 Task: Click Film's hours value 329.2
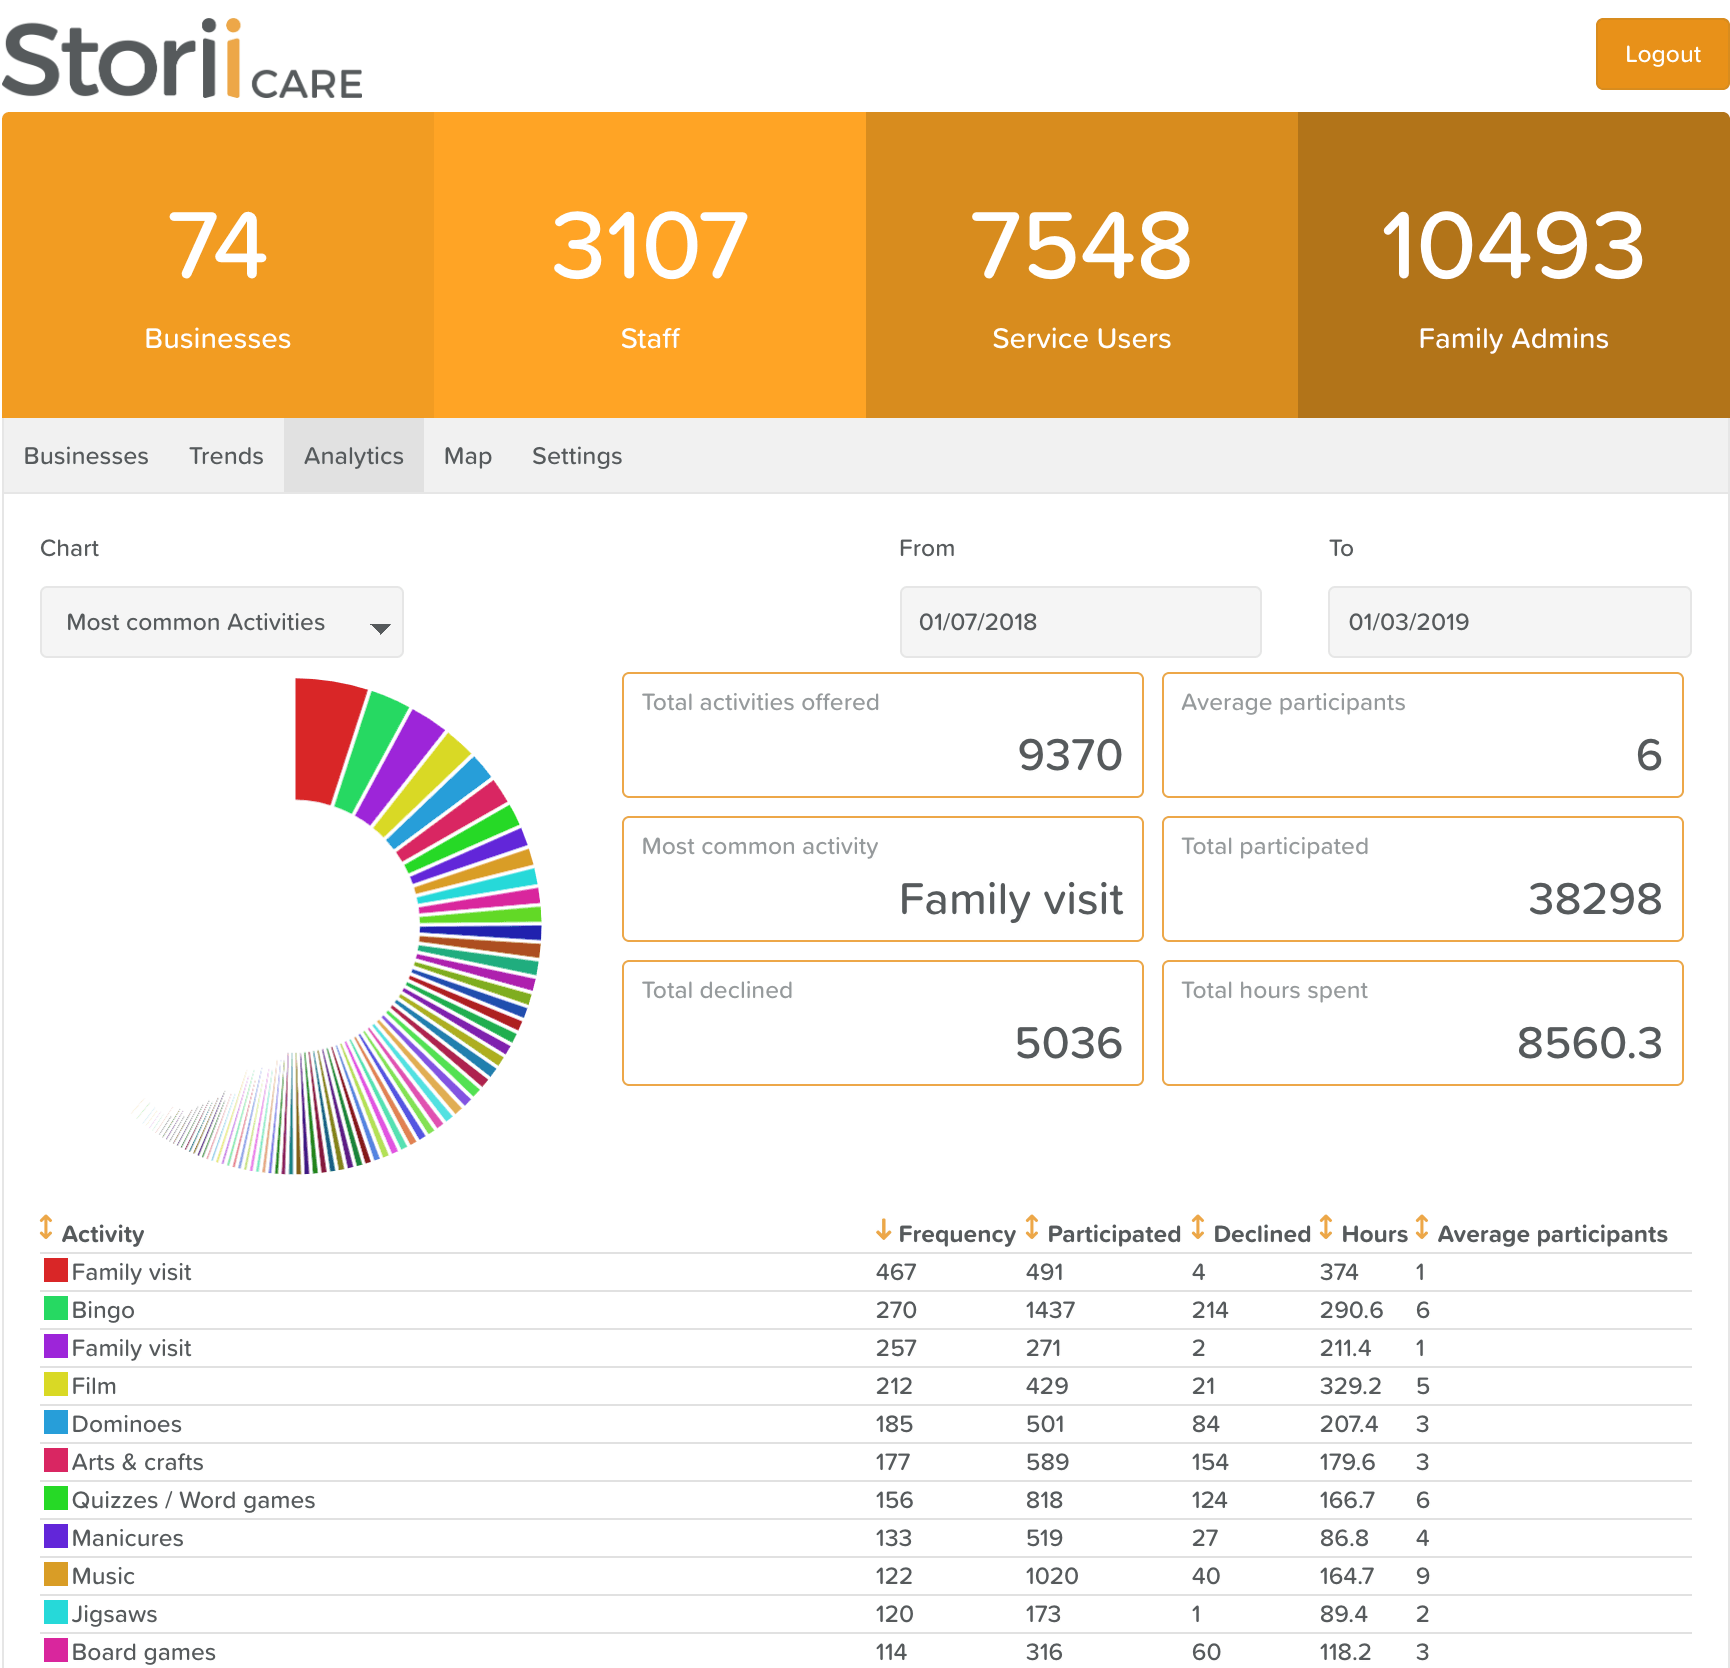(1351, 1386)
